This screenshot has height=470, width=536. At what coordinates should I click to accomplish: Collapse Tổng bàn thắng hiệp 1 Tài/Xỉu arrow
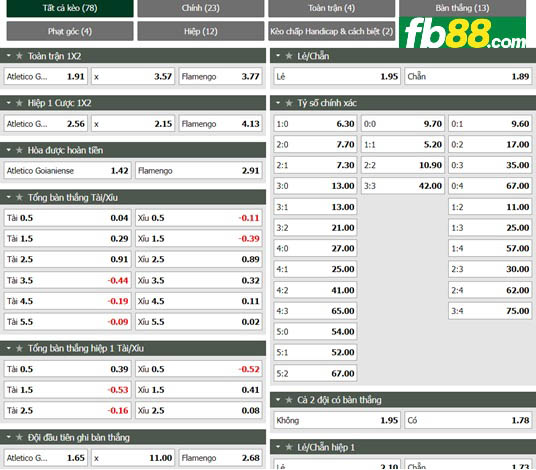[x=9, y=348]
